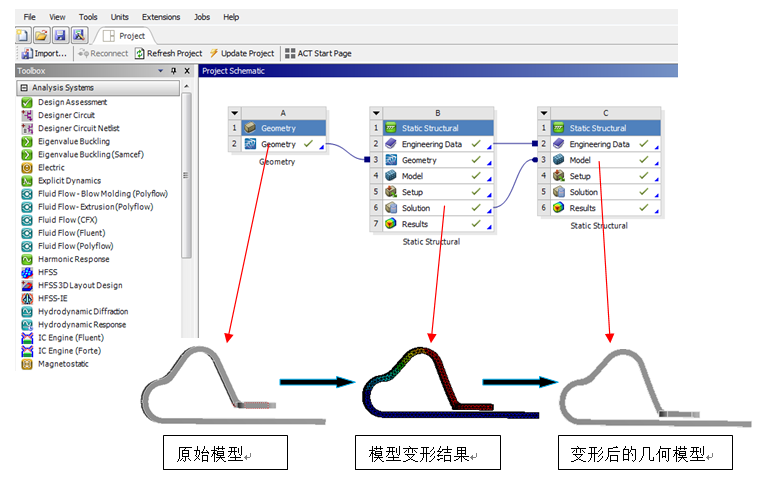Click the Setup cell icon in system B

click(391, 192)
